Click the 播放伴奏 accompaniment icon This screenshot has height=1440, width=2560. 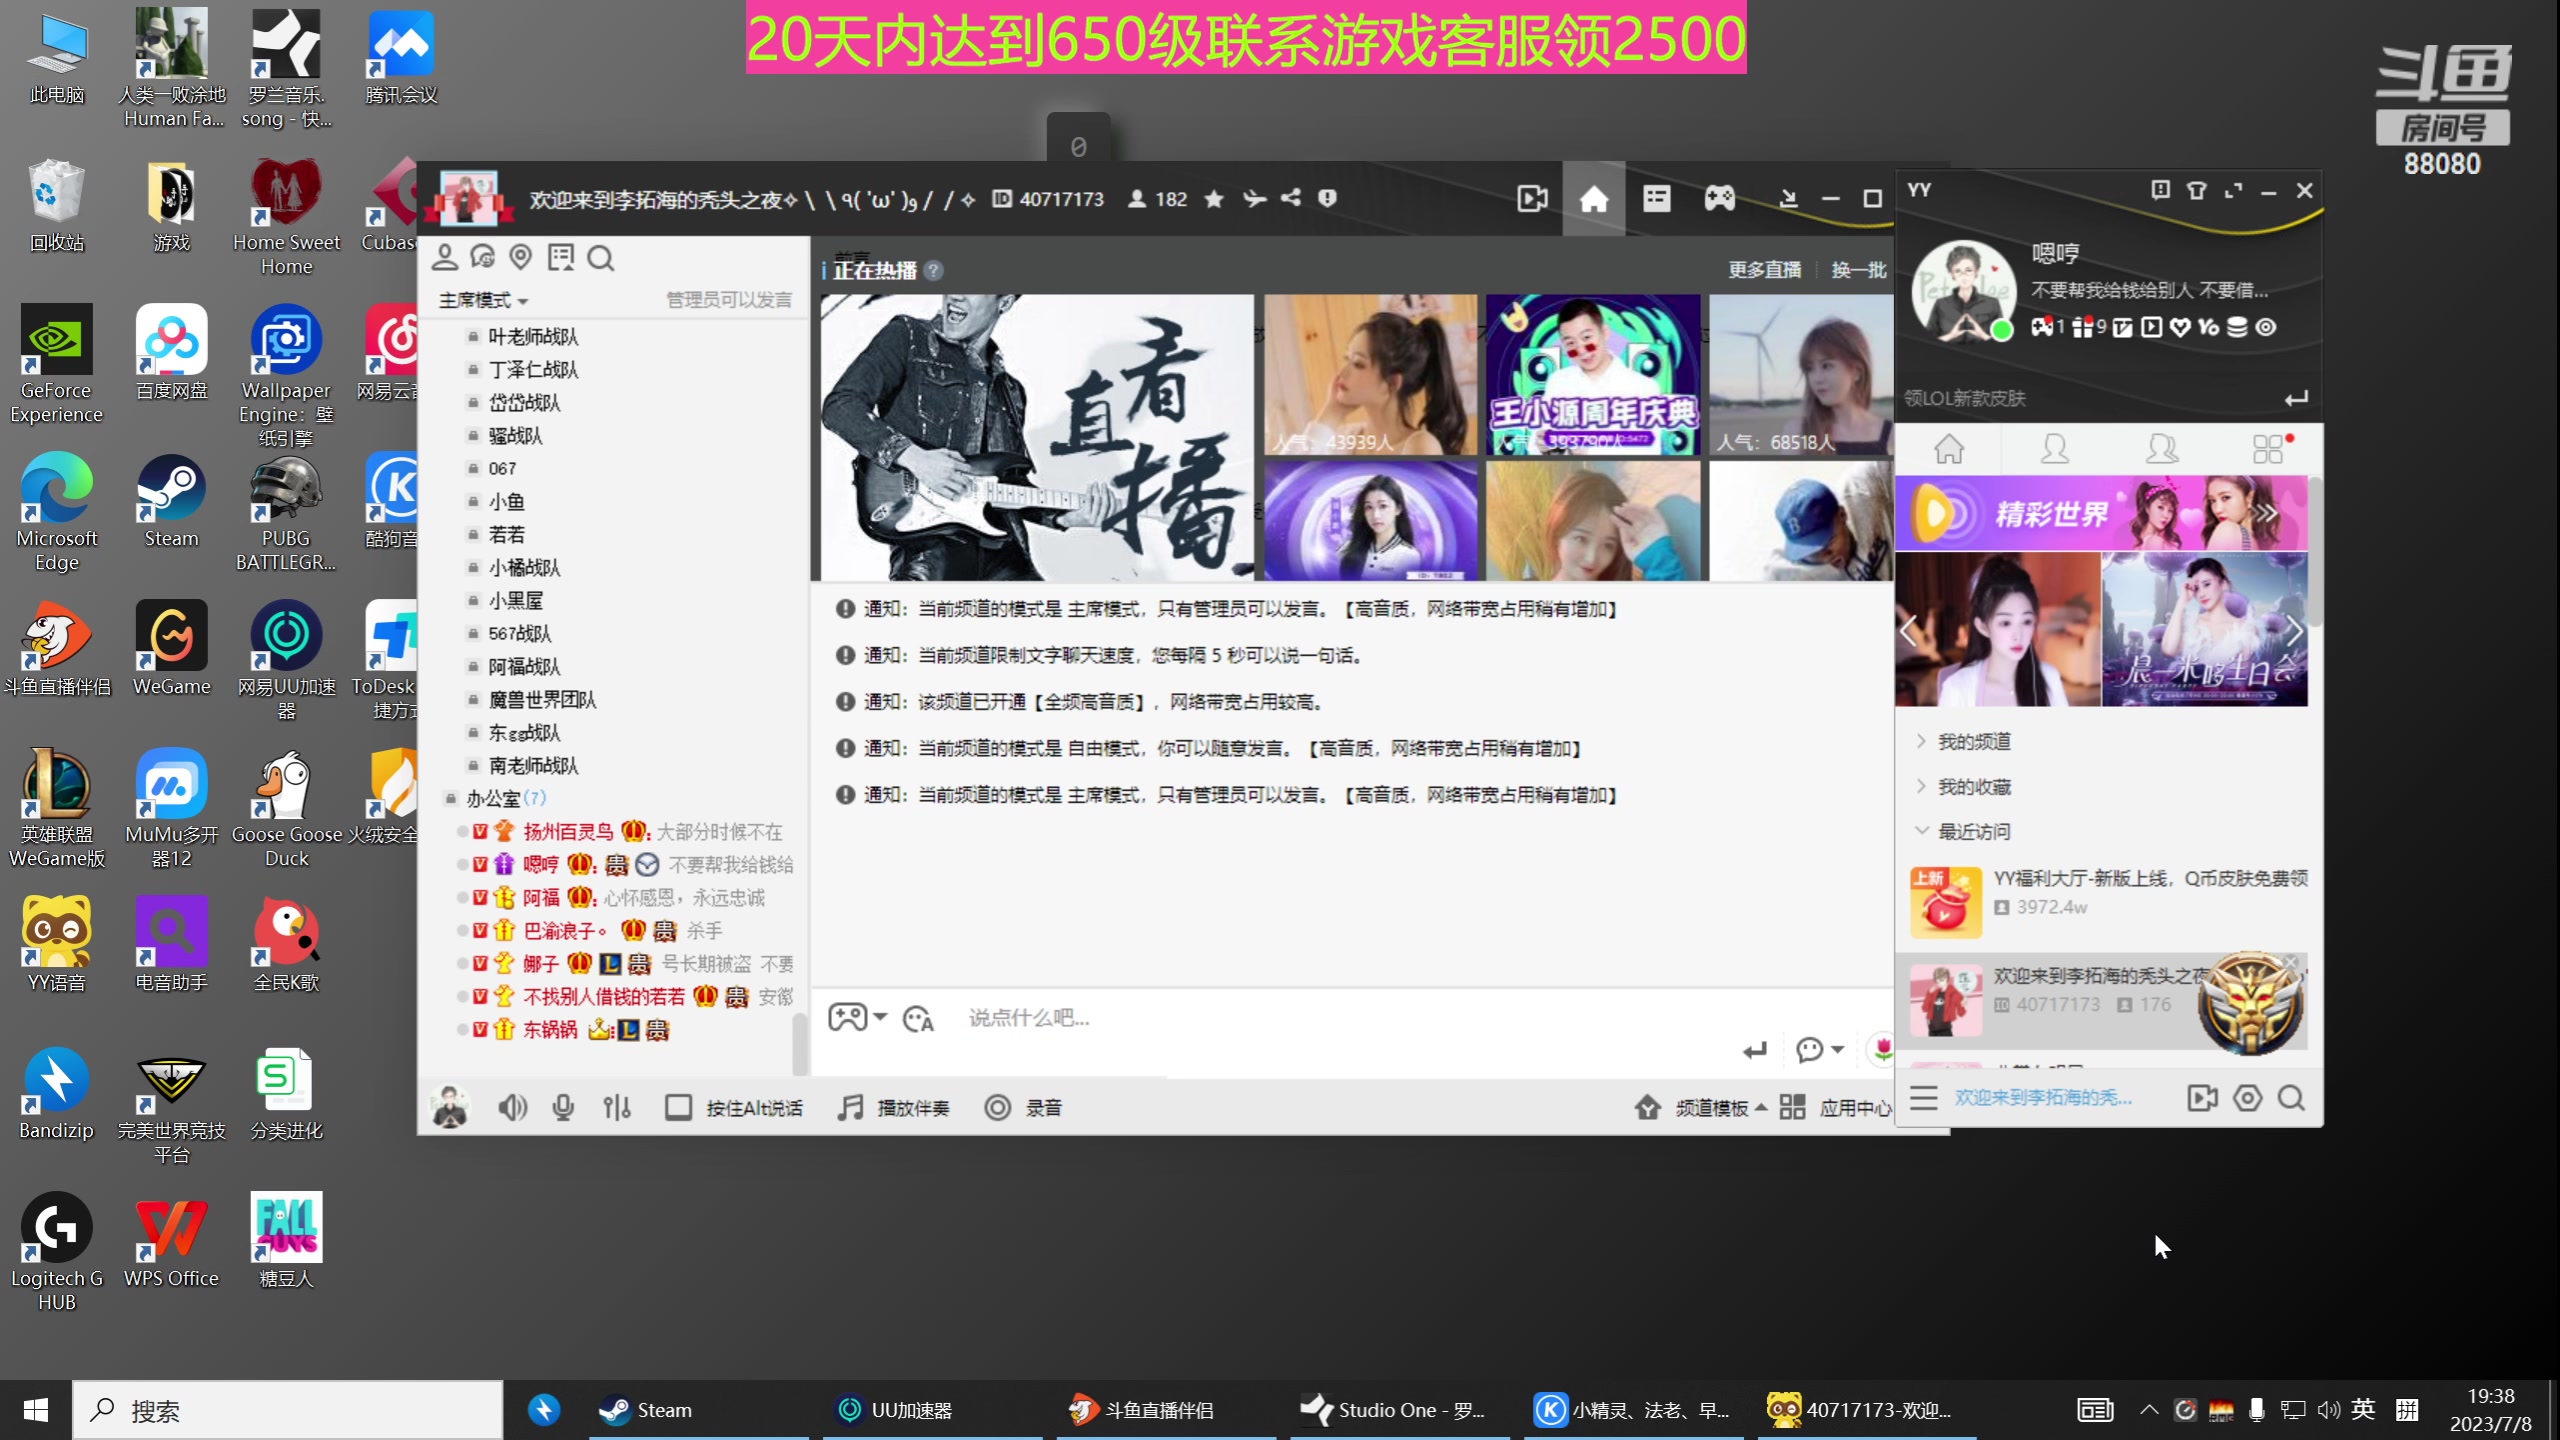pos(850,1107)
